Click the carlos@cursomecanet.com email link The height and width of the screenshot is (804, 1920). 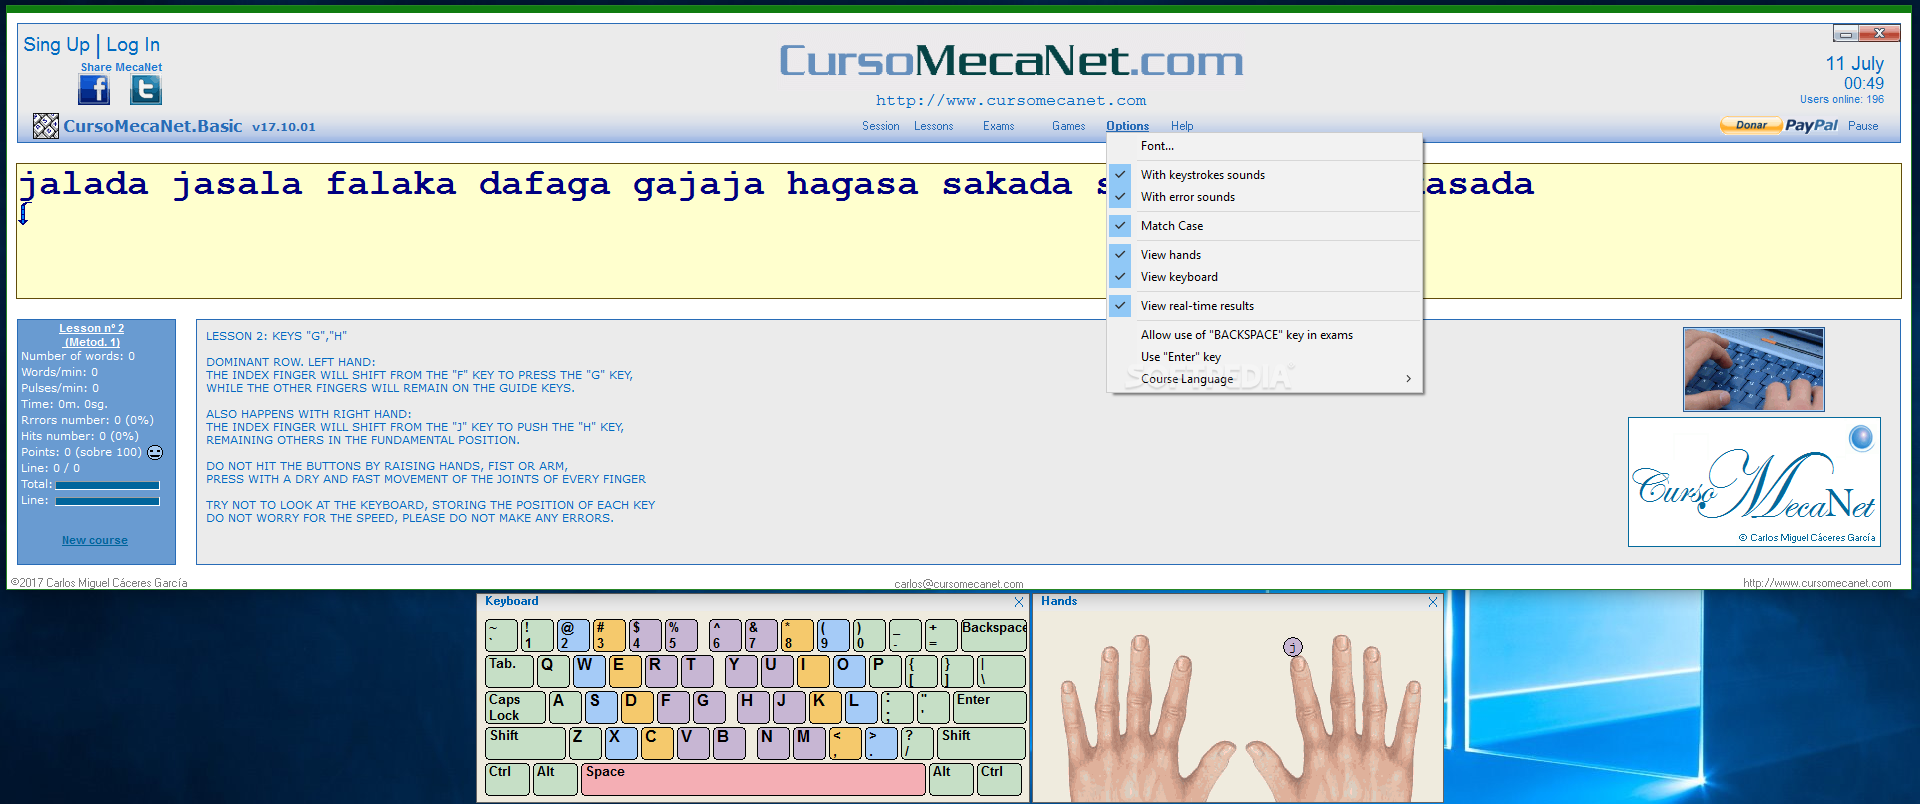coord(959,584)
